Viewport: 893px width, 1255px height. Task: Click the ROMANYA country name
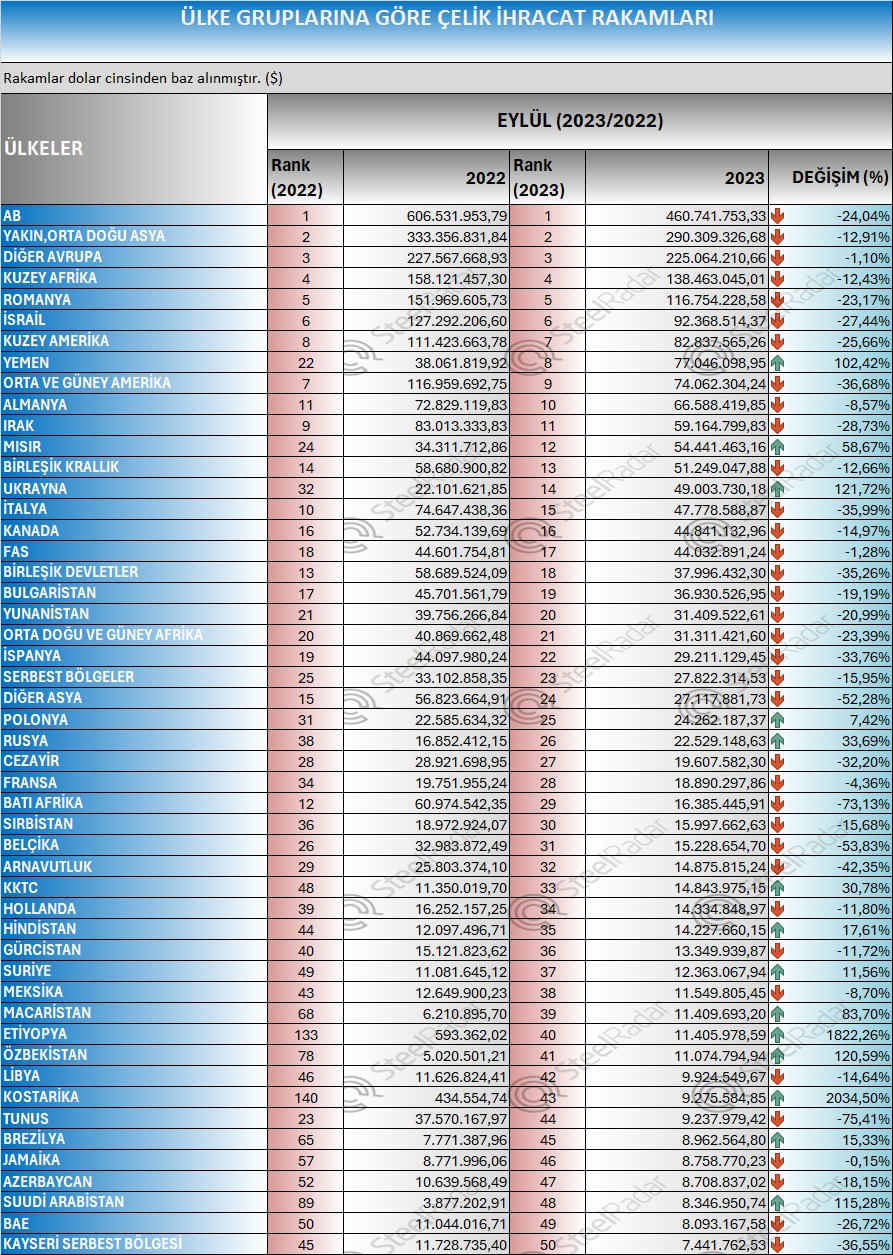point(134,299)
